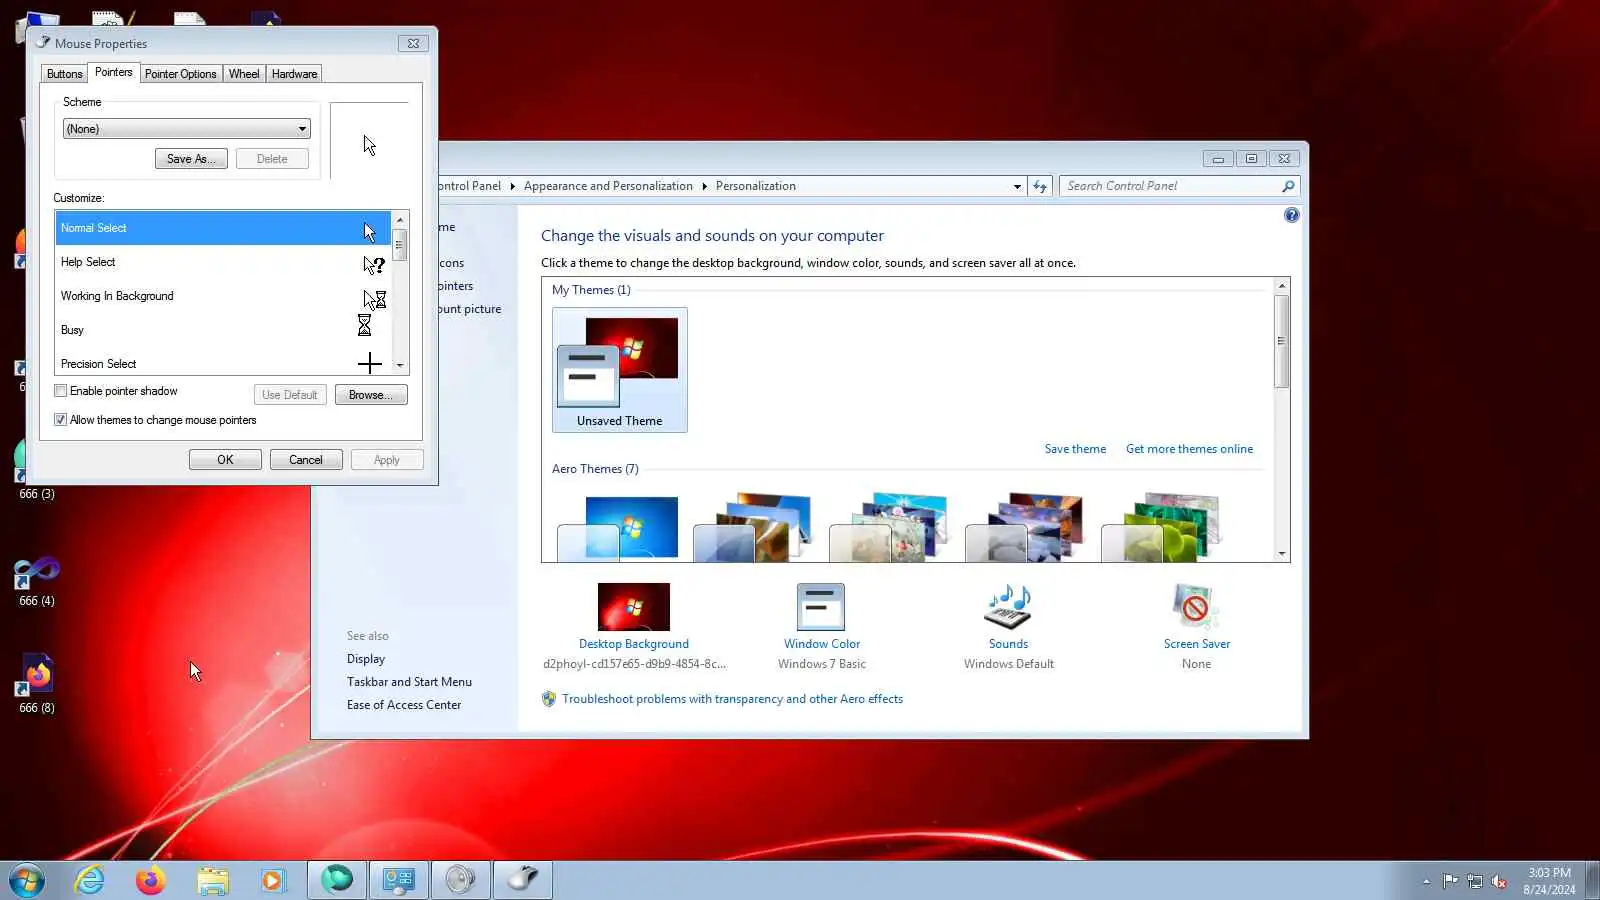Click the Save theme link
1600x900 pixels.
[x=1075, y=449]
